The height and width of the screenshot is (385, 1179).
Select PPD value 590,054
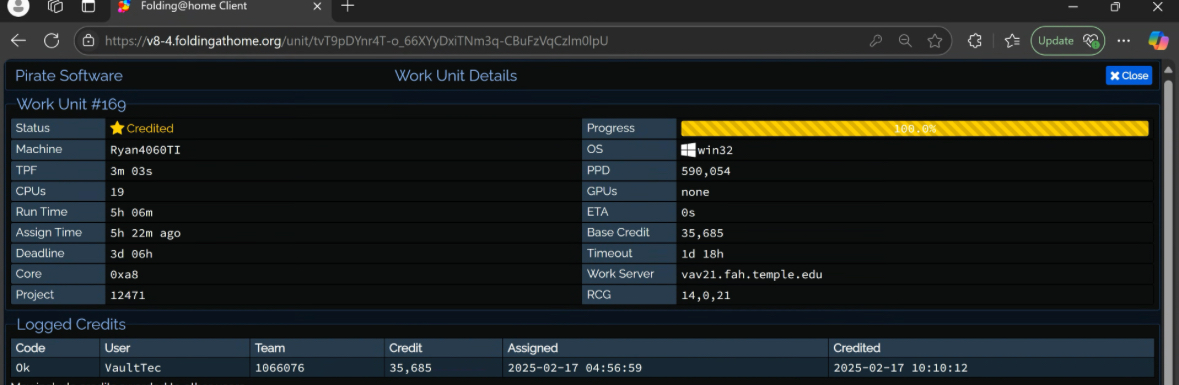[705, 171]
